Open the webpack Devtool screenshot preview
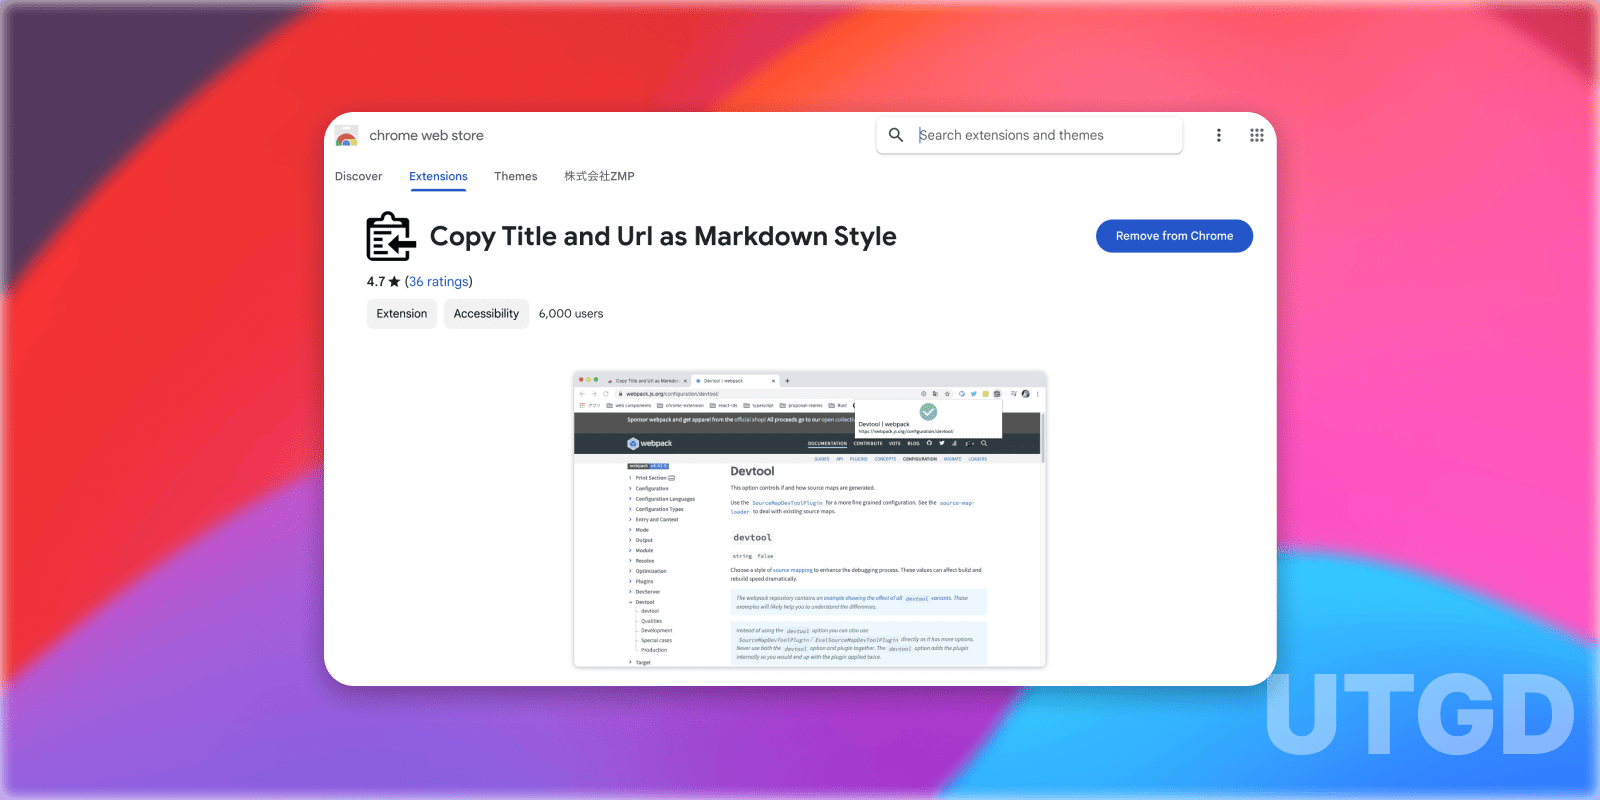 pos(810,519)
